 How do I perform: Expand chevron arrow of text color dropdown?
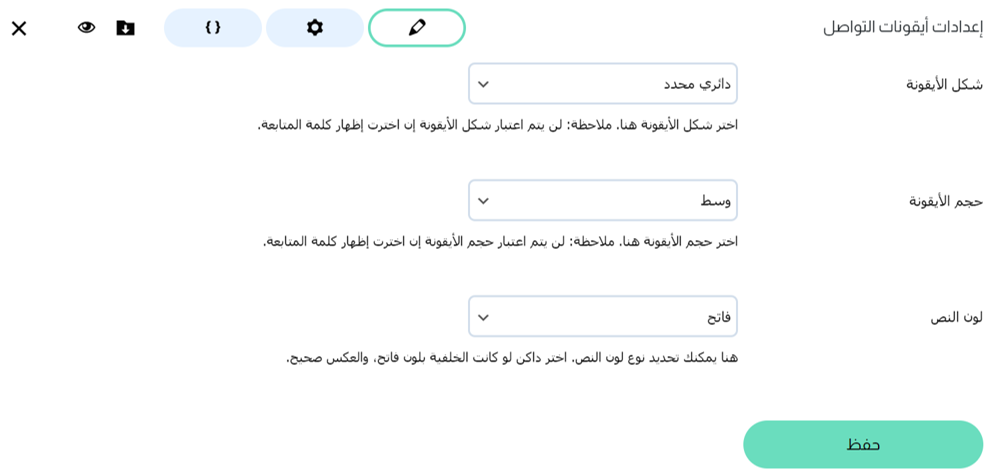[484, 317]
